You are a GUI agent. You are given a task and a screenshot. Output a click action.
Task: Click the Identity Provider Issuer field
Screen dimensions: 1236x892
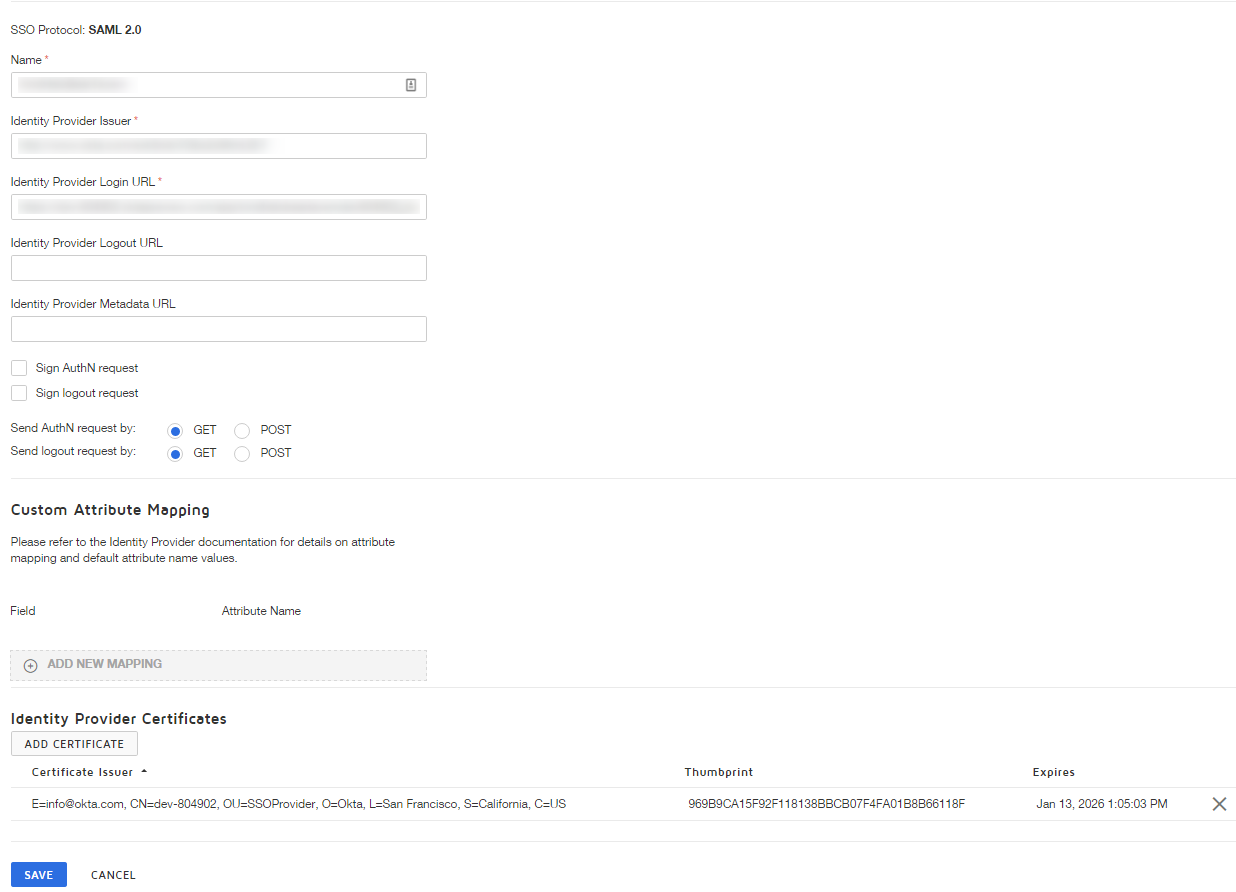(218, 146)
